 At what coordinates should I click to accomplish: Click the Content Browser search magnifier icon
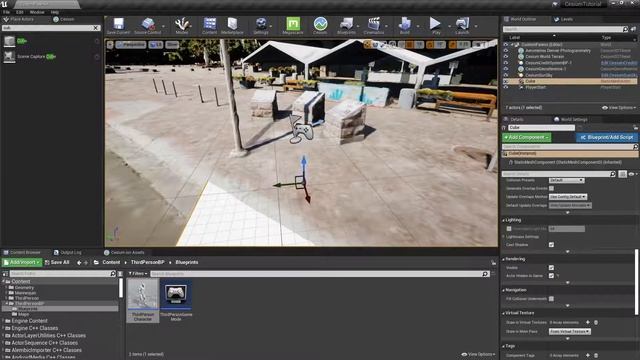(485, 274)
